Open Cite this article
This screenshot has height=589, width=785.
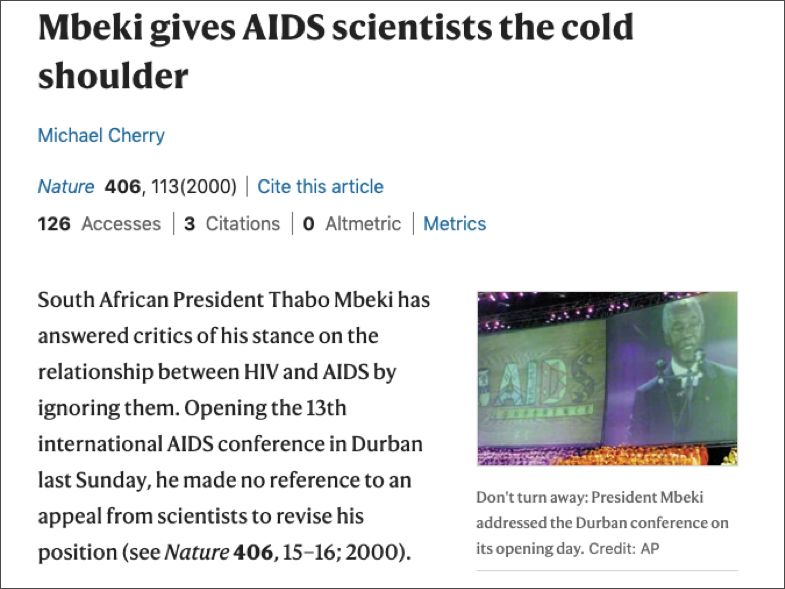[320, 186]
